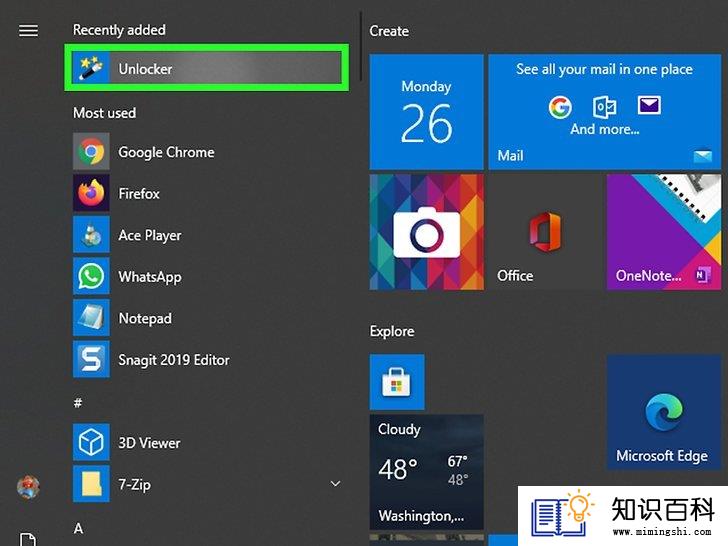The width and height of the screenshot is (728, 546).
Task: Click the Recently added heading
Action: (119, 30)
